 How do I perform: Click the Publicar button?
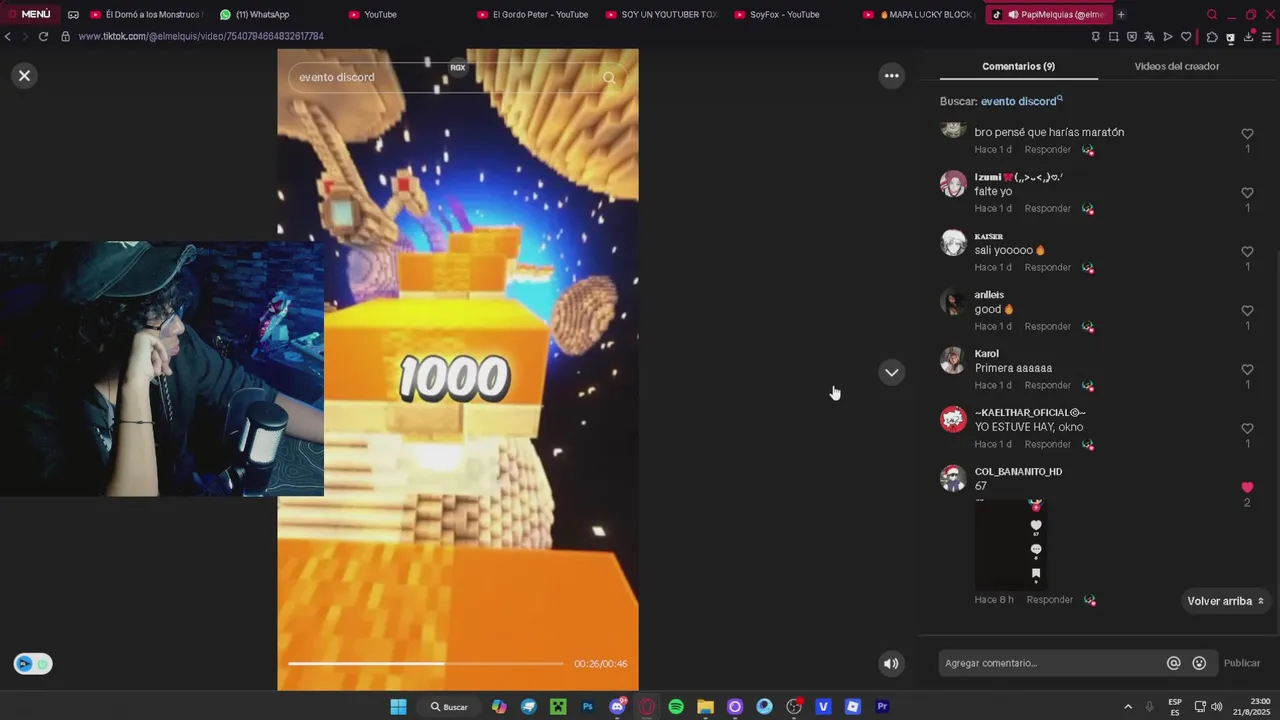(1242, 663)
